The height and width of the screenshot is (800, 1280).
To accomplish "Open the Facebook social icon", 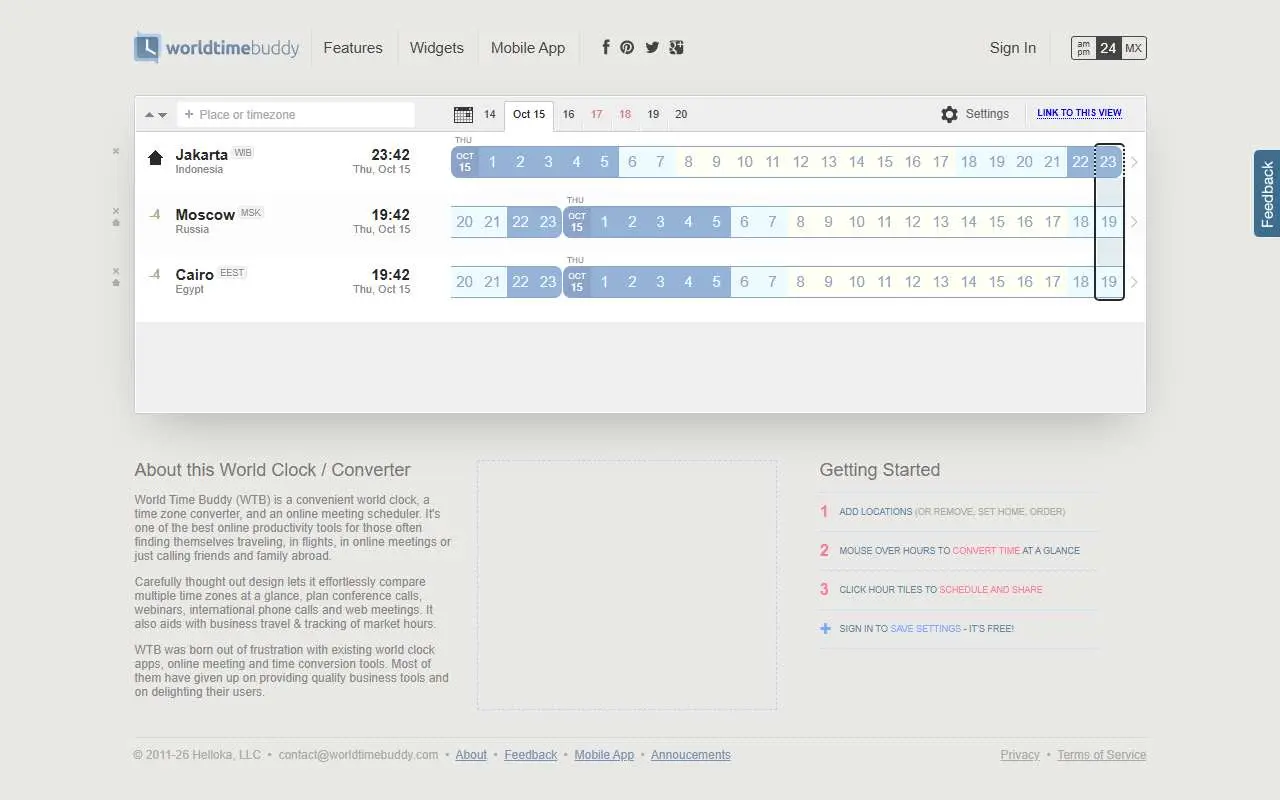I will pos(605,47).
